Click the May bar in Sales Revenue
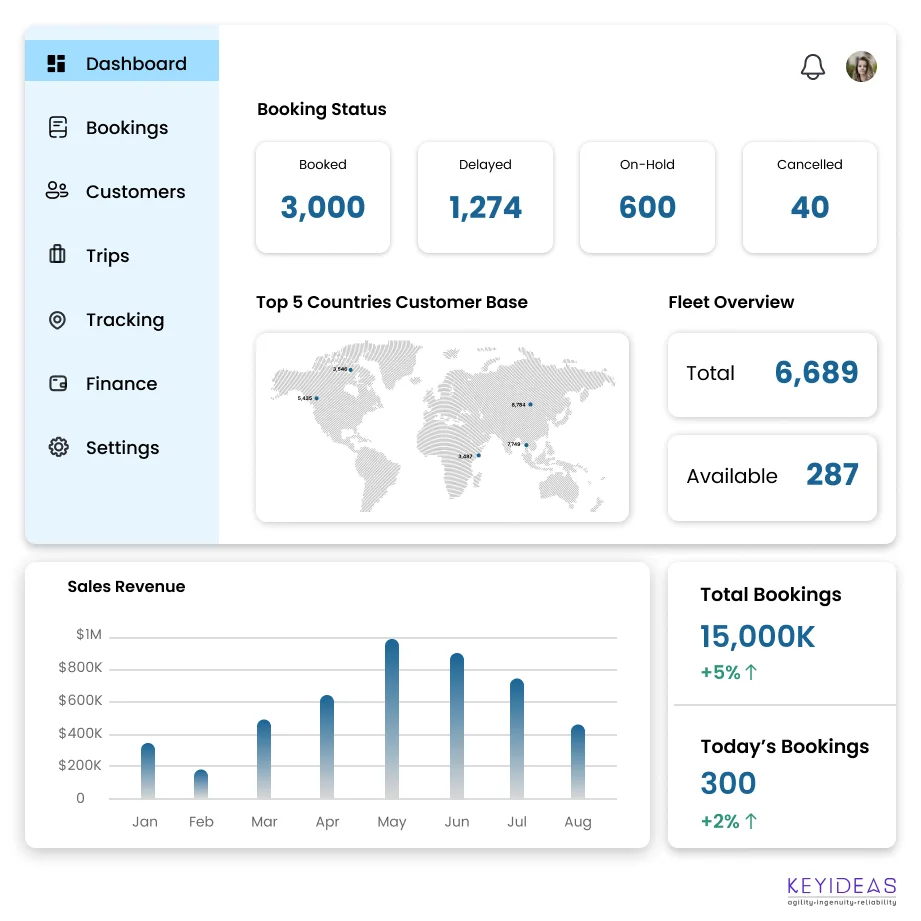The height and width of the screenshot is (921, 921). click(392, 718)
